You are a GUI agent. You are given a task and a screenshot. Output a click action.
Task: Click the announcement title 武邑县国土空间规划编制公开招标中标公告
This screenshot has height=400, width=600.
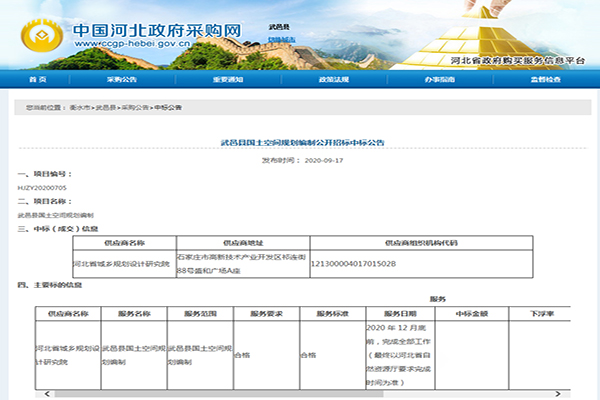point(303,143)
